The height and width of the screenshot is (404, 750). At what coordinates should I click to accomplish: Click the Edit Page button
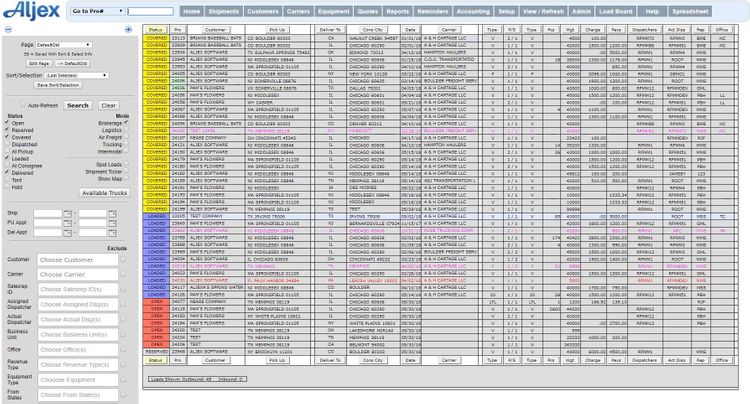click(x=39, y=63)
